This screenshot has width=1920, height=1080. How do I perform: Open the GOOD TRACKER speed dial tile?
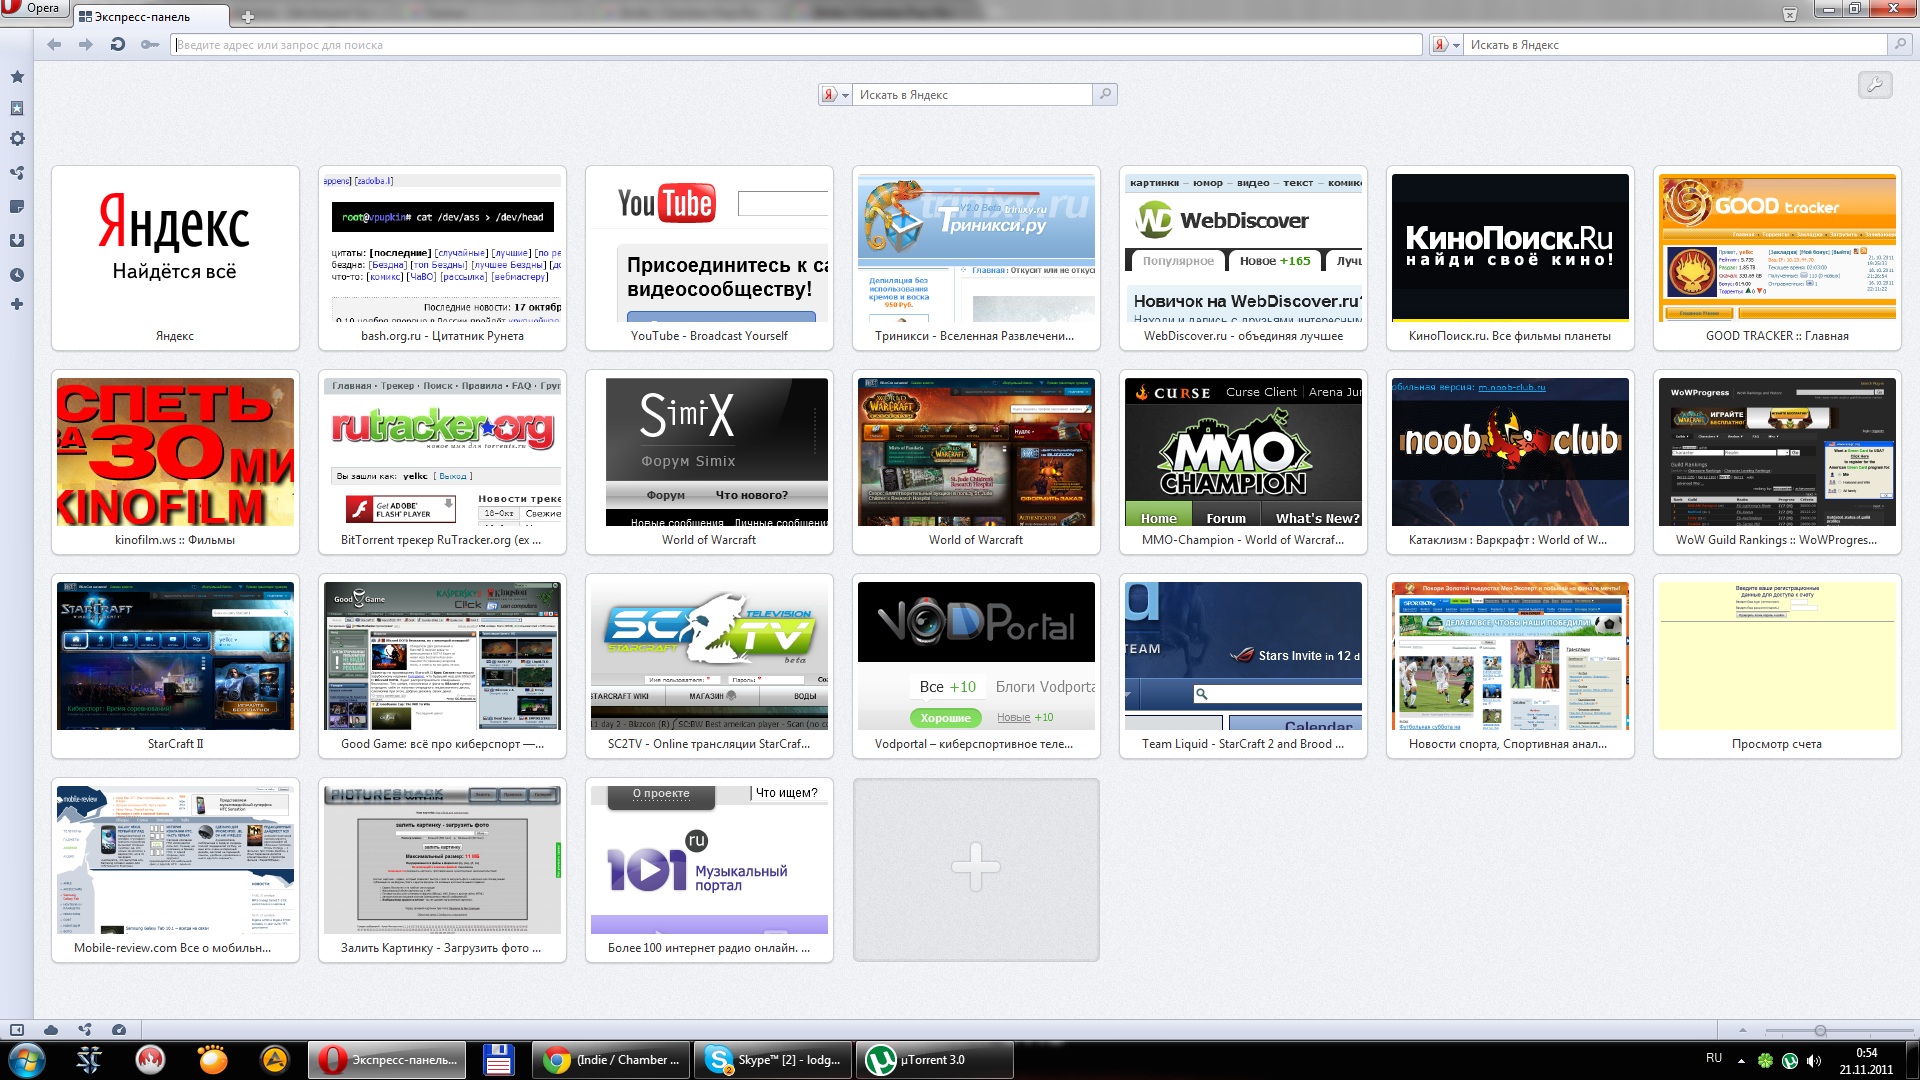tap(1777, 258)
